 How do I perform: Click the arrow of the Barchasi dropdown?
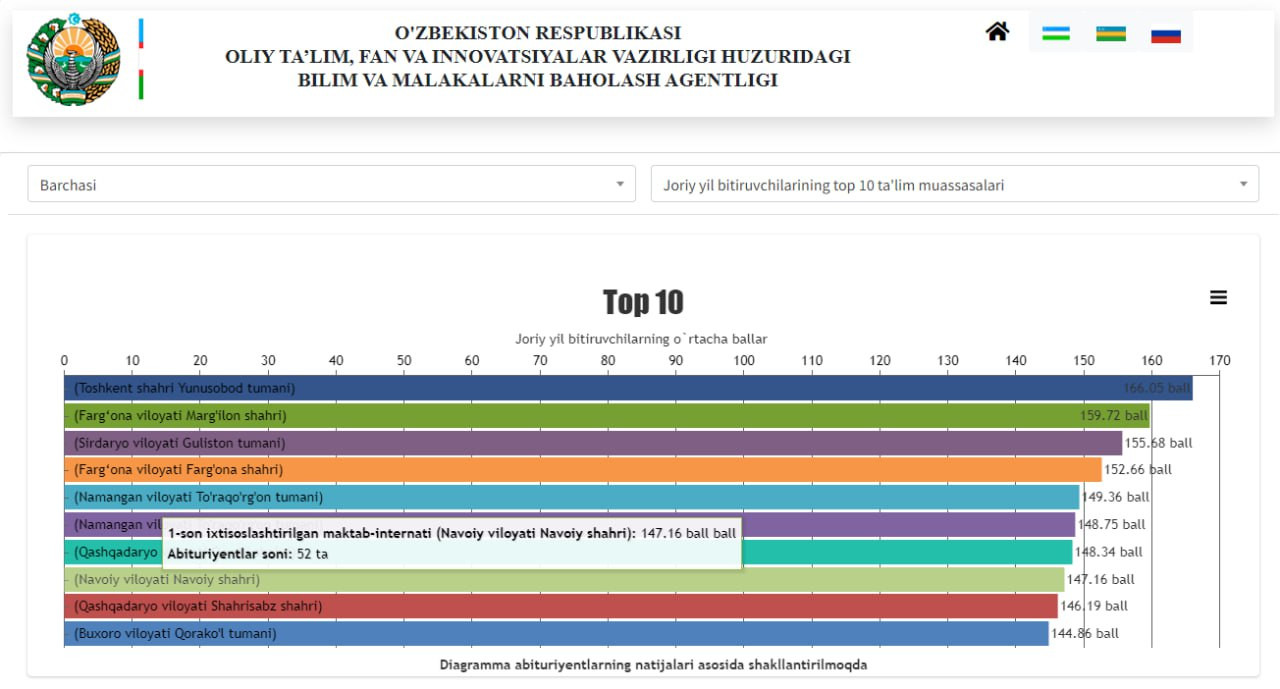(620, 185)
